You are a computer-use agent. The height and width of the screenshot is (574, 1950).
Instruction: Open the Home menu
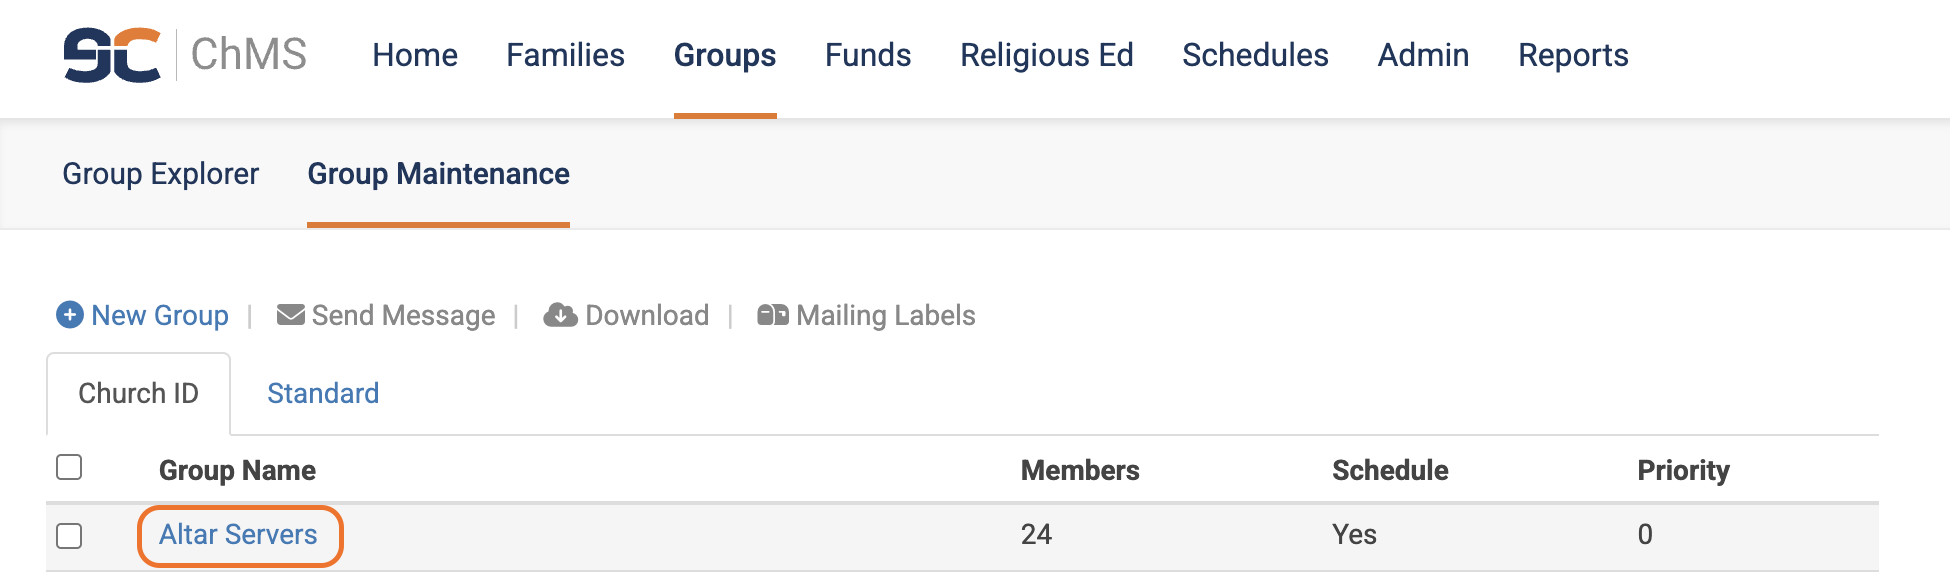tap(415, 55)
